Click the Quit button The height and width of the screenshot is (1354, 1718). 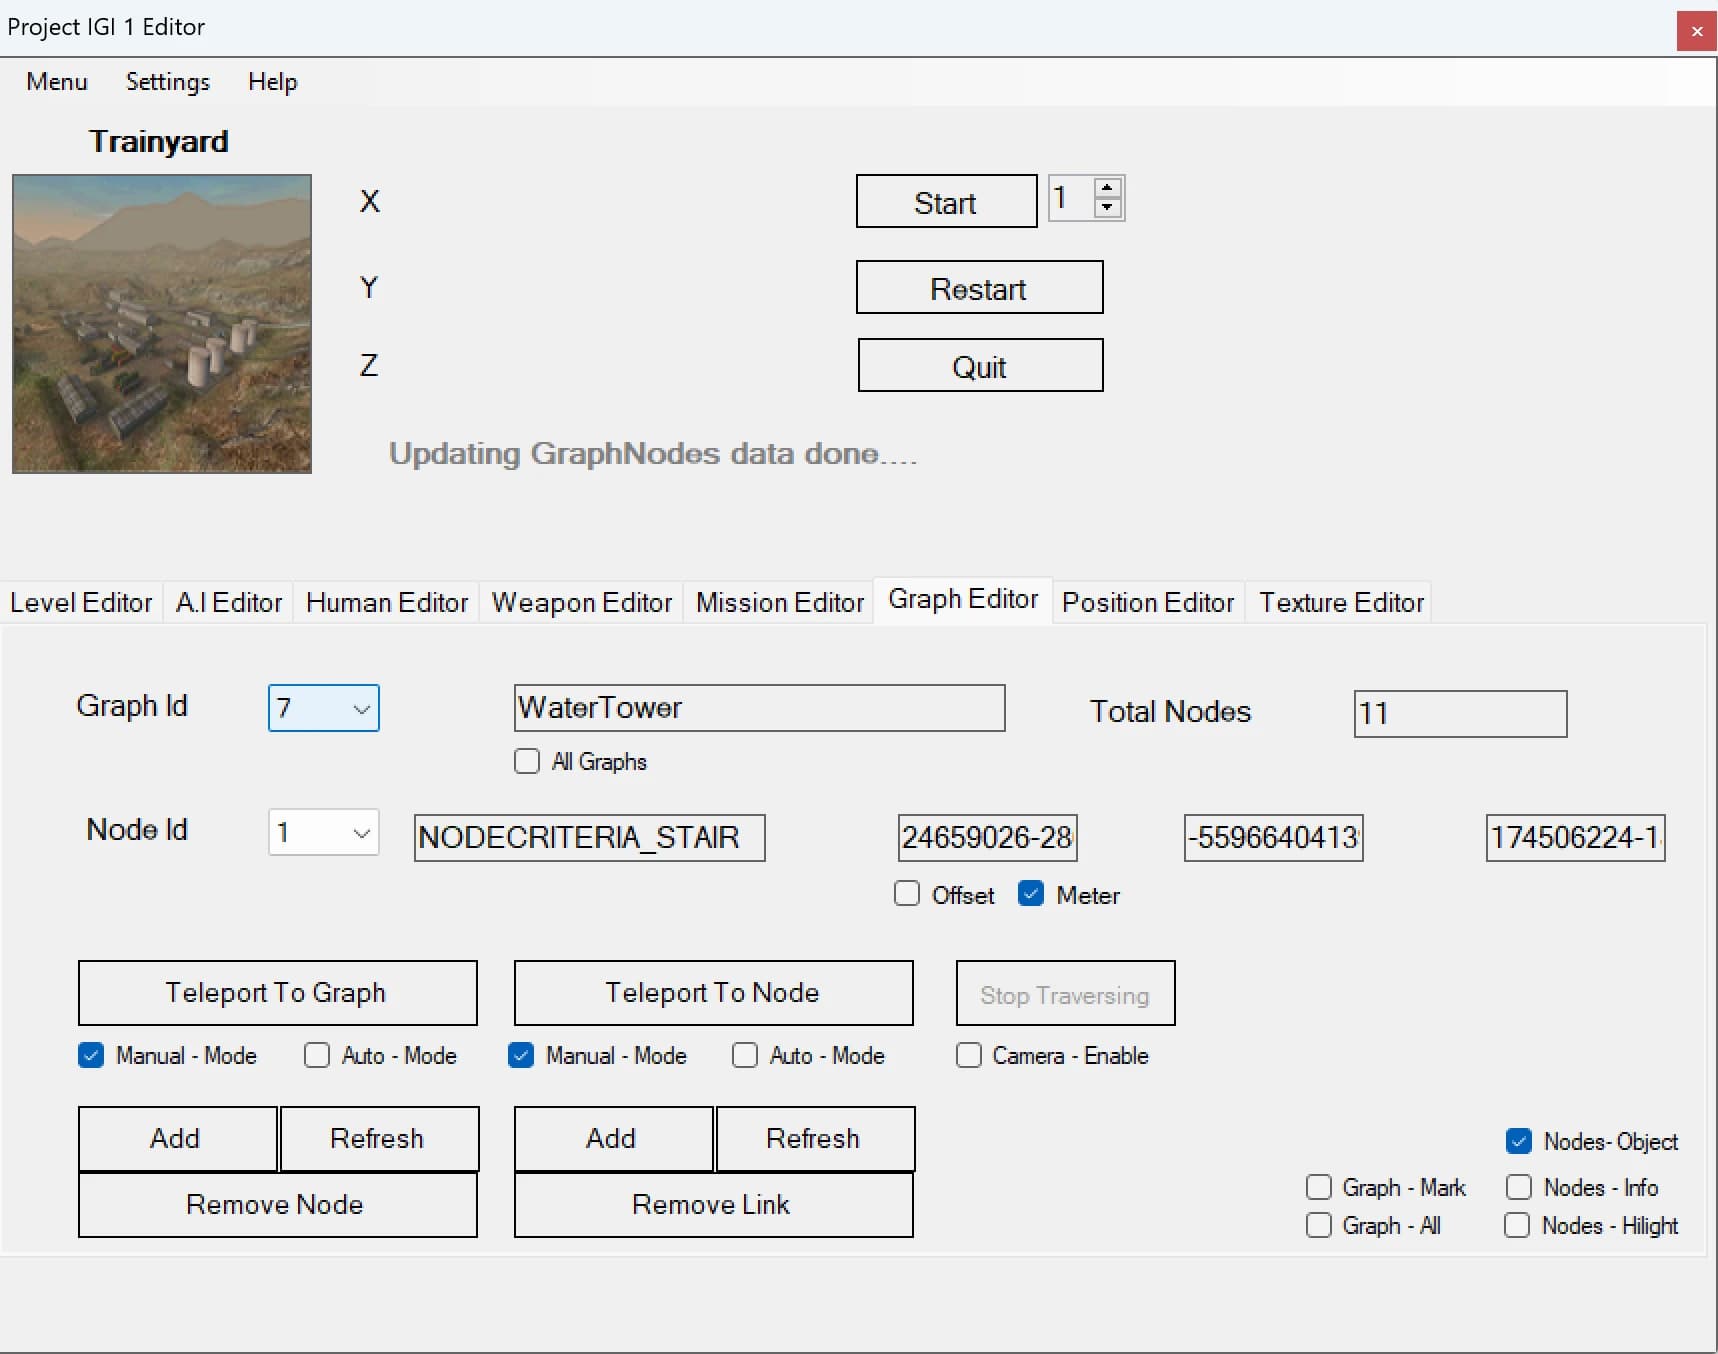coord(980,366)
